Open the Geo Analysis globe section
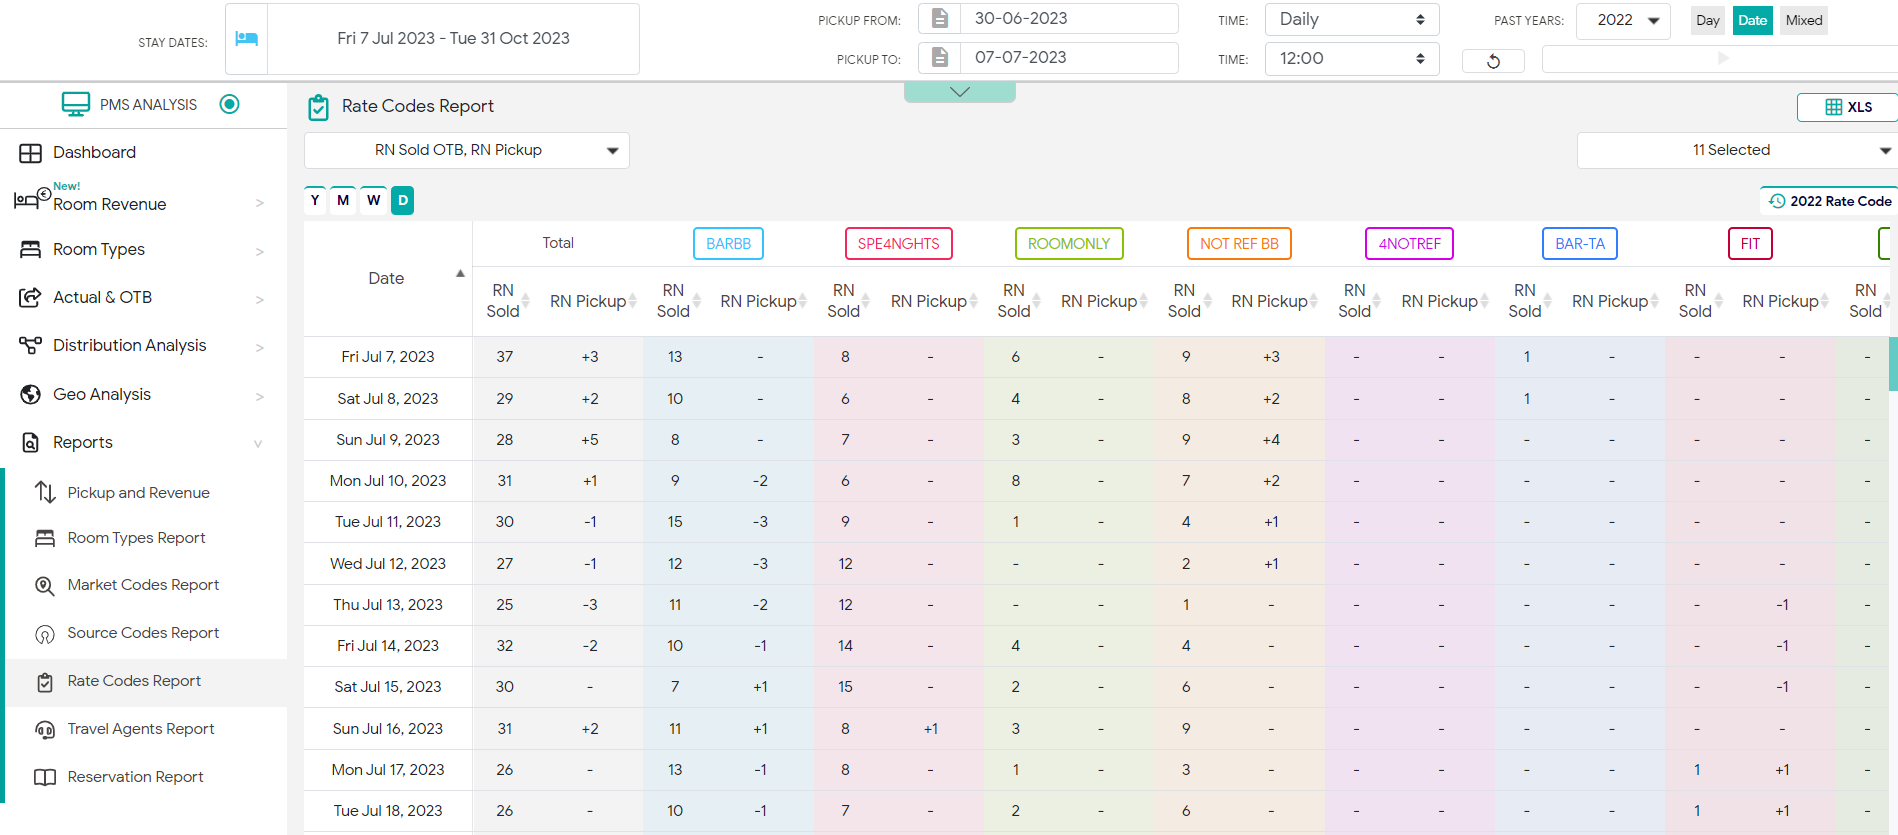 [x=101, y=394]
